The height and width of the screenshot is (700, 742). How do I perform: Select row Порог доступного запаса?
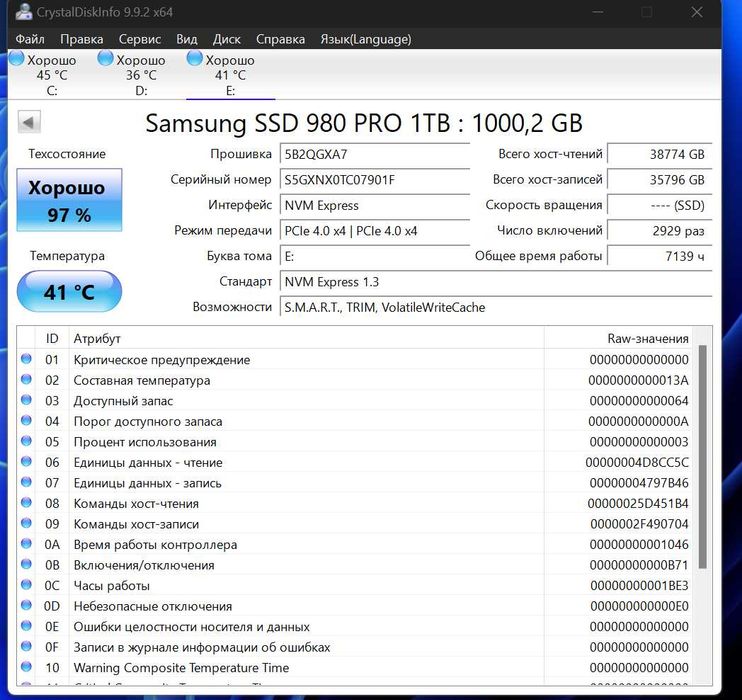pyautogui.click(x=355, y=421)
